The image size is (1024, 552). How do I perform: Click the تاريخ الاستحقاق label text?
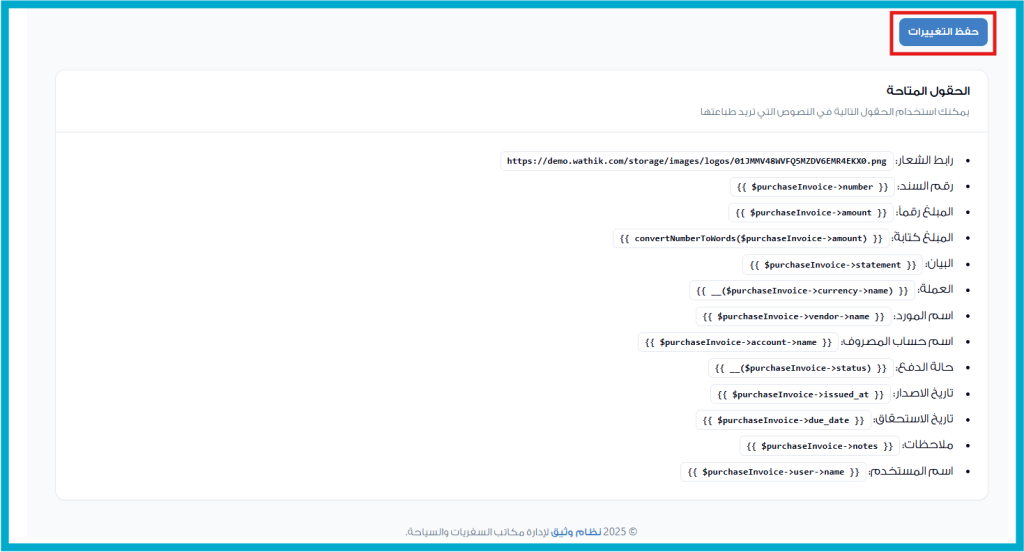[x=914, y=419]
